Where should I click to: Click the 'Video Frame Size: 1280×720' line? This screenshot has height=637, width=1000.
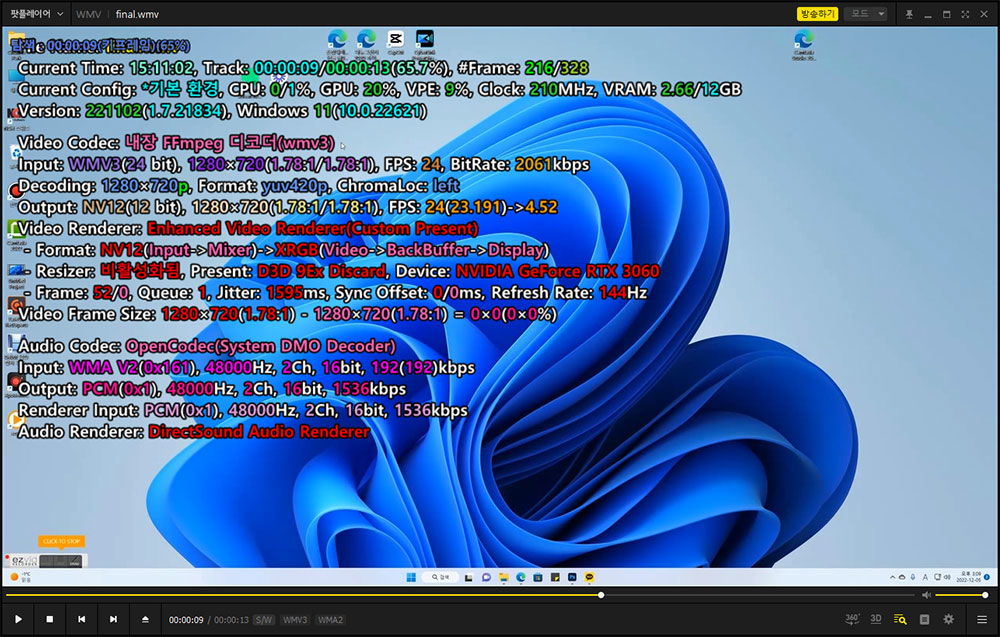coord(287,314)
